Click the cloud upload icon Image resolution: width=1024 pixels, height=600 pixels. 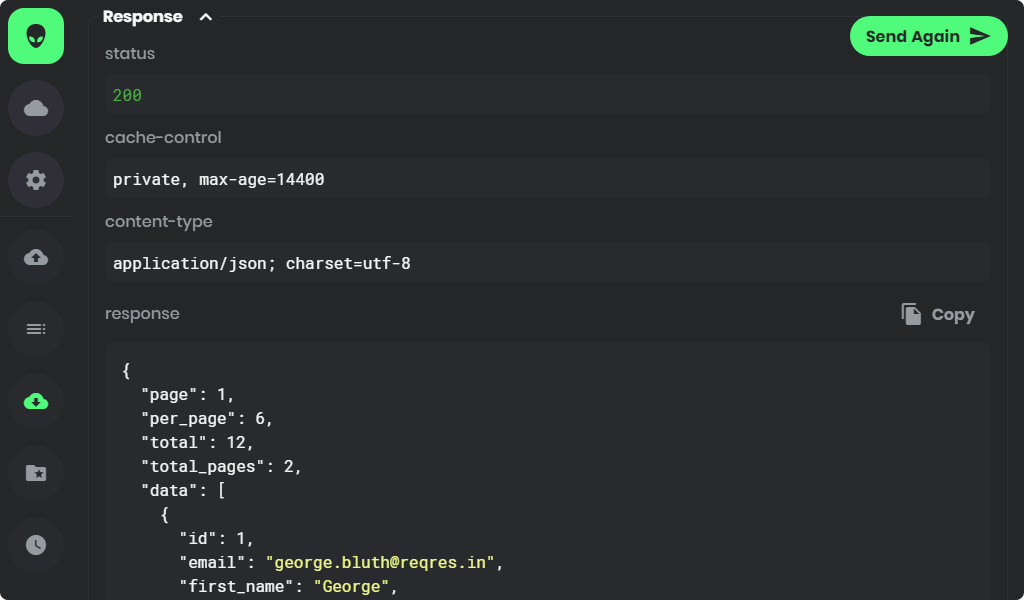35,257
